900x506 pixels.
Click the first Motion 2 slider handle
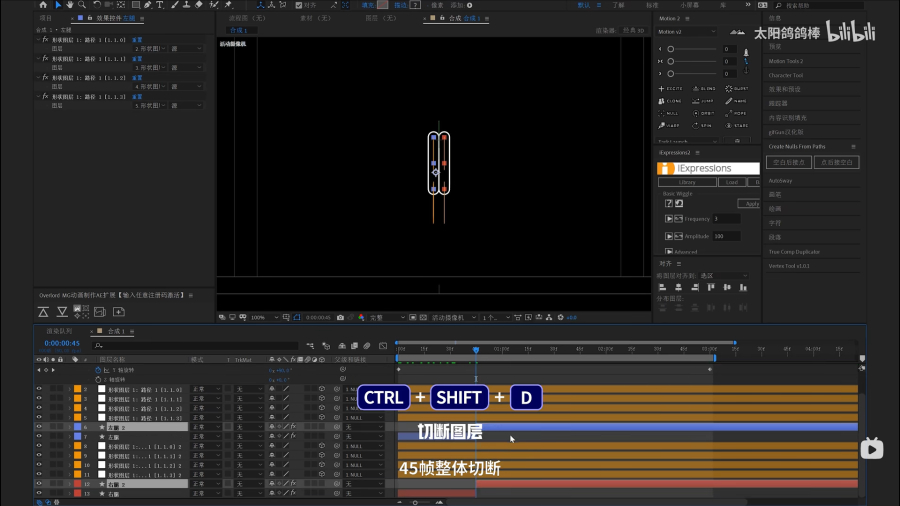coord(670,49)
